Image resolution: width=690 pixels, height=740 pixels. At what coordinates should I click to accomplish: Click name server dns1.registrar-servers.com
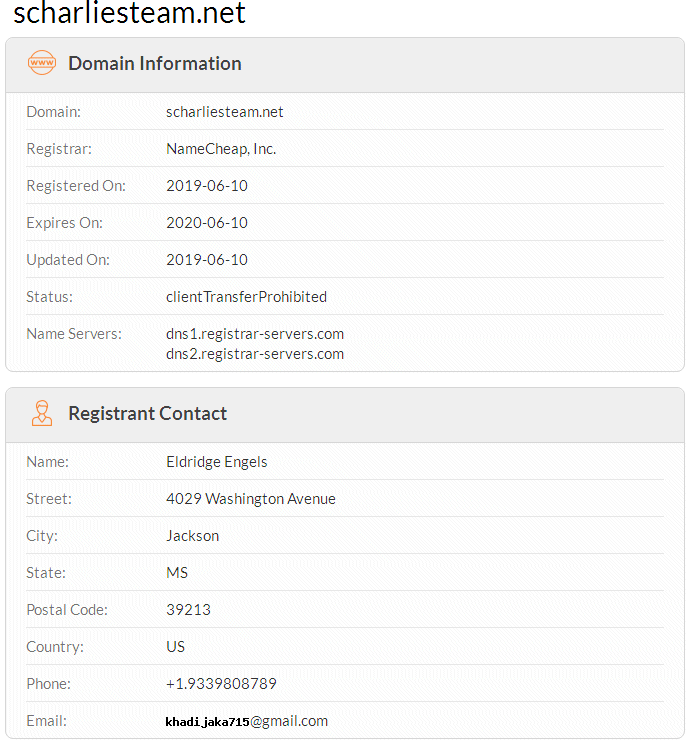point(255,334)
